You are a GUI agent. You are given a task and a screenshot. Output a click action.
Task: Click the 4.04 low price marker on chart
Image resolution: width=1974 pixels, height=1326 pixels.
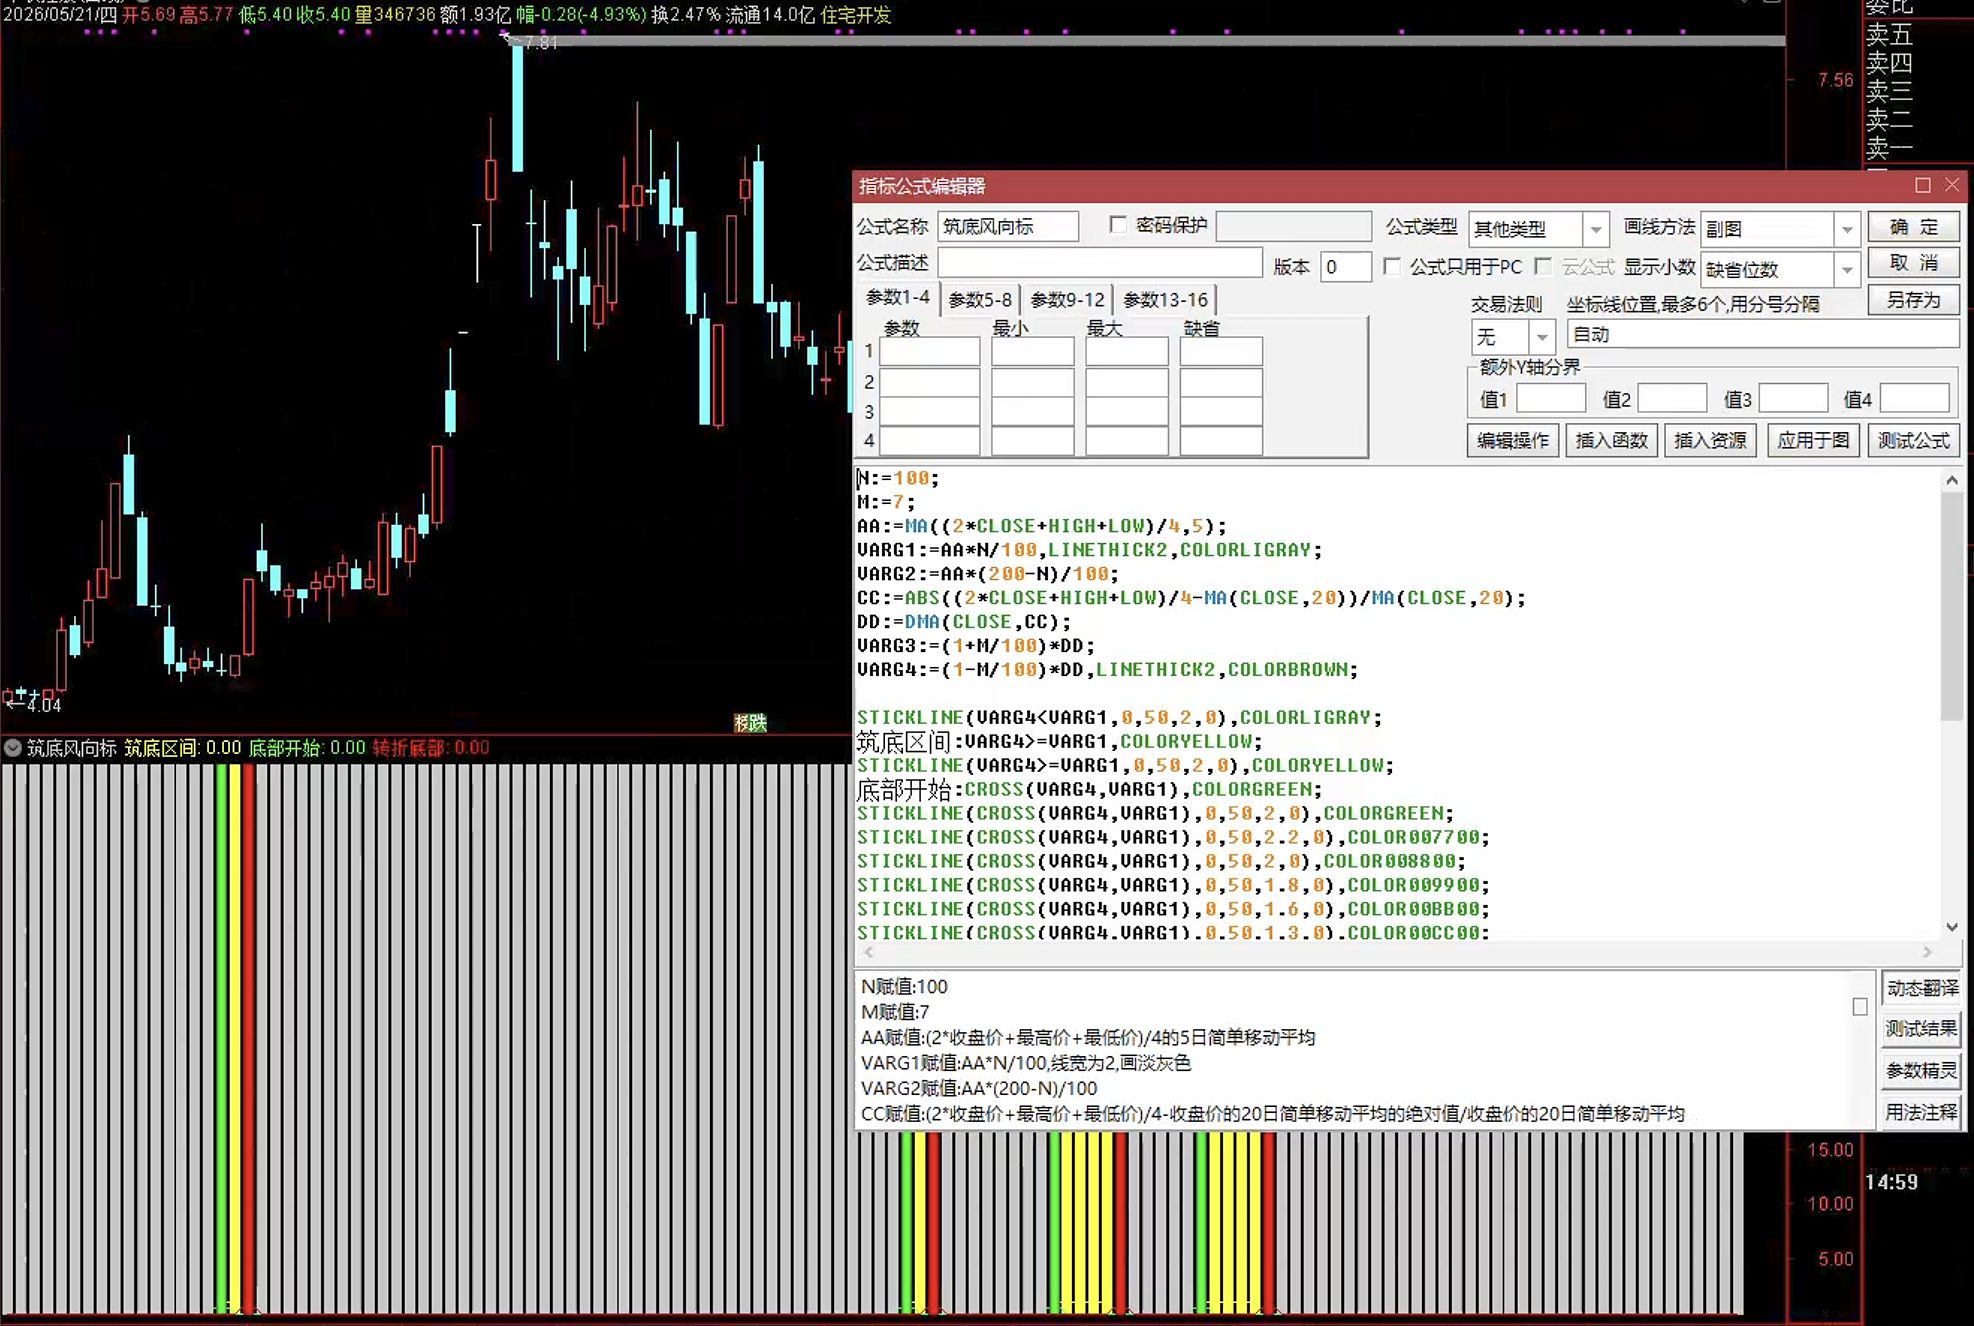pyautogui.click(x=44, y=705)
